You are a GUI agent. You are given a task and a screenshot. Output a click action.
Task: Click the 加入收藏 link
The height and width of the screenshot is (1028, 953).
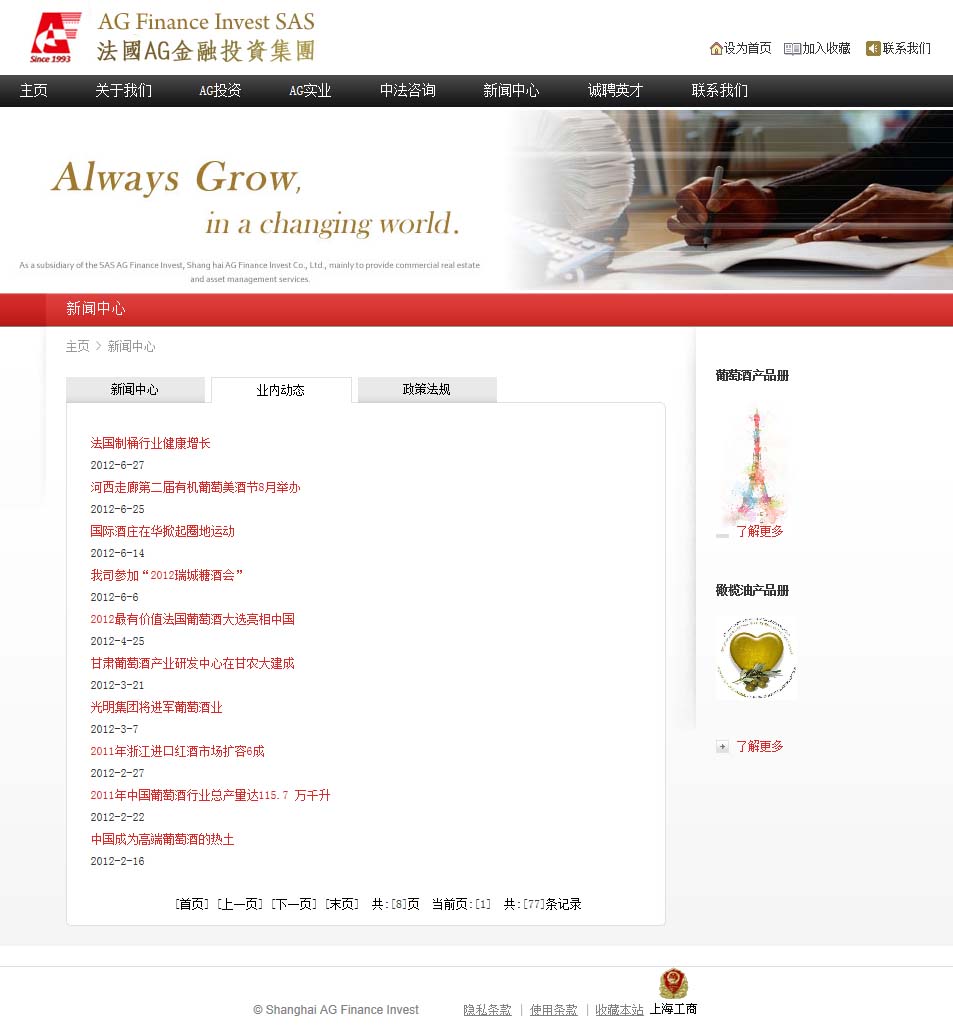[827, 49]
